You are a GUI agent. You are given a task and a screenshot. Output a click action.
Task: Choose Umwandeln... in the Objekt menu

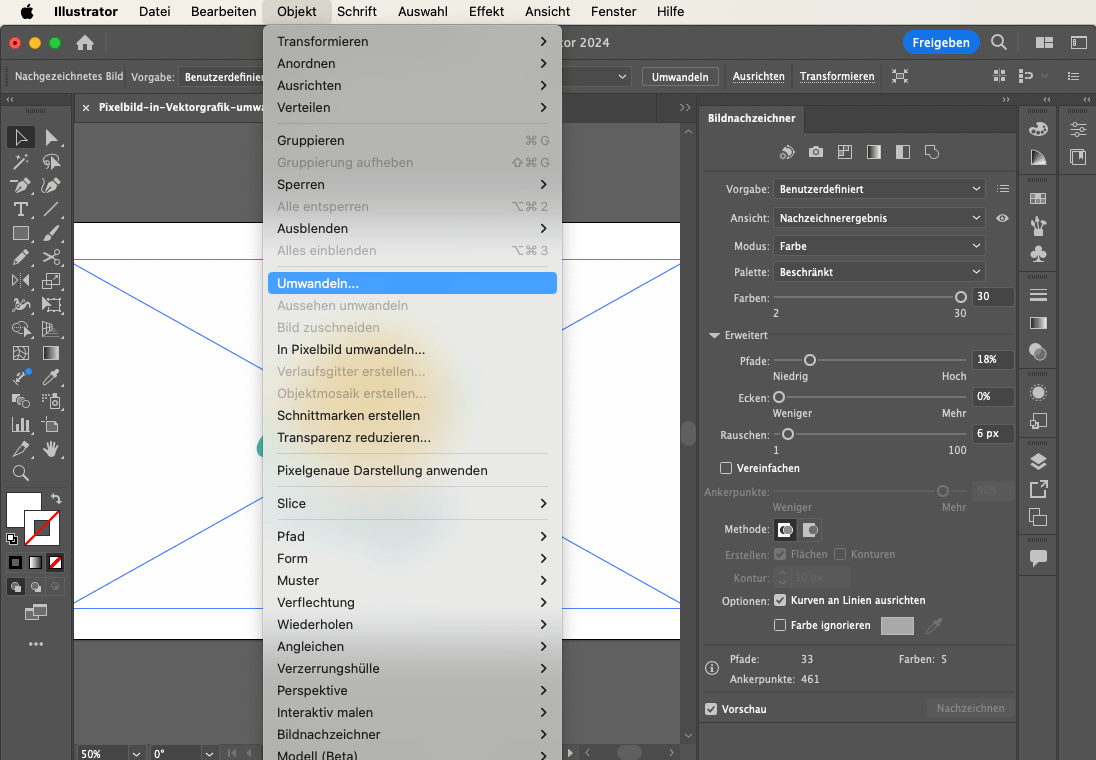(411, 283)
